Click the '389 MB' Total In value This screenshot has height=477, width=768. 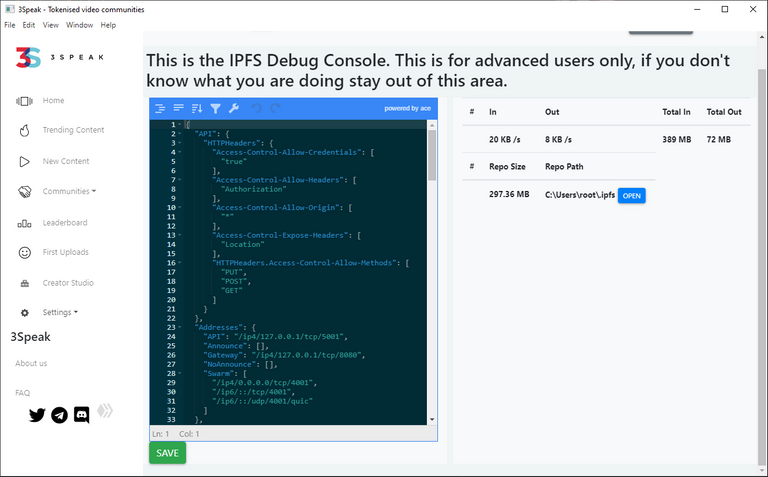pos(677,140)
